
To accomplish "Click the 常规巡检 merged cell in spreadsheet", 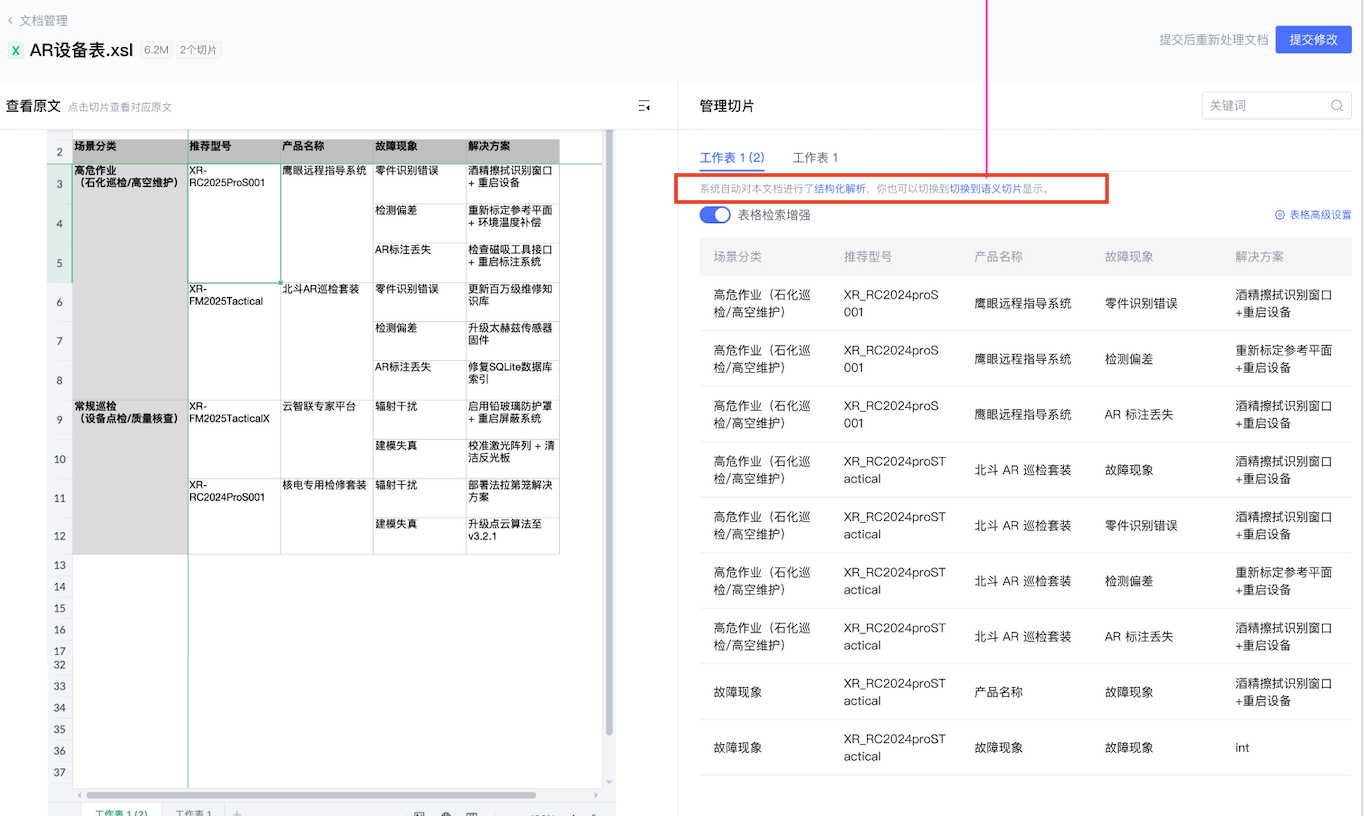I will [130, 477].
